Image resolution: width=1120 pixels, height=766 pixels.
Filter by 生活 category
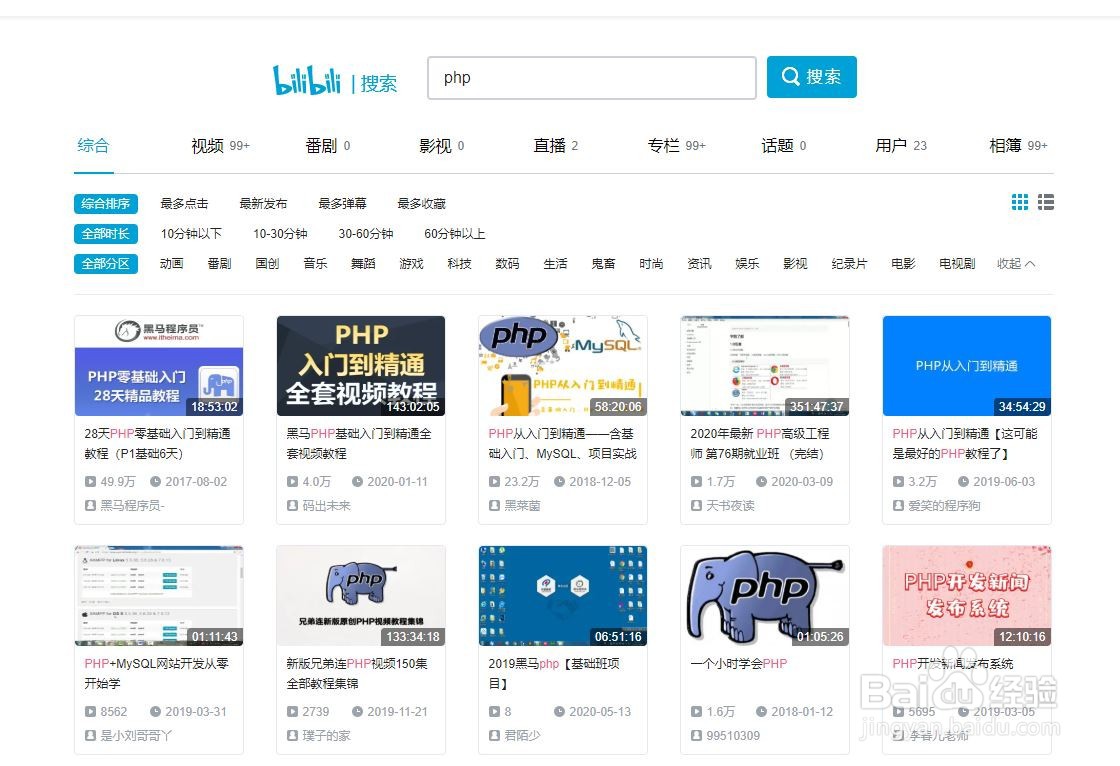555,264
